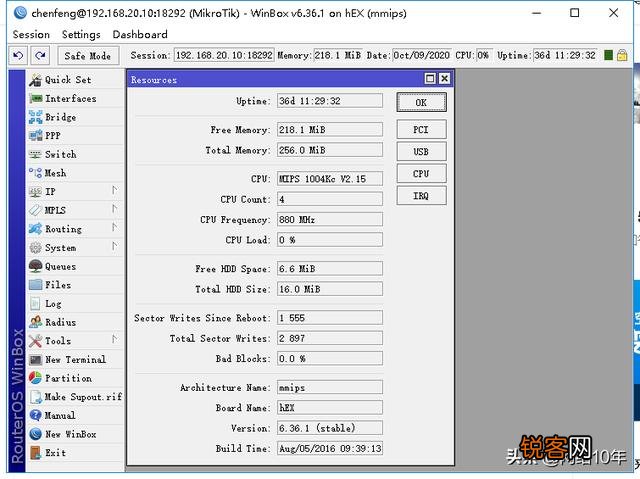Click the padlock icon in toolbar
This screenshot has width=640, height=479.
622,56
